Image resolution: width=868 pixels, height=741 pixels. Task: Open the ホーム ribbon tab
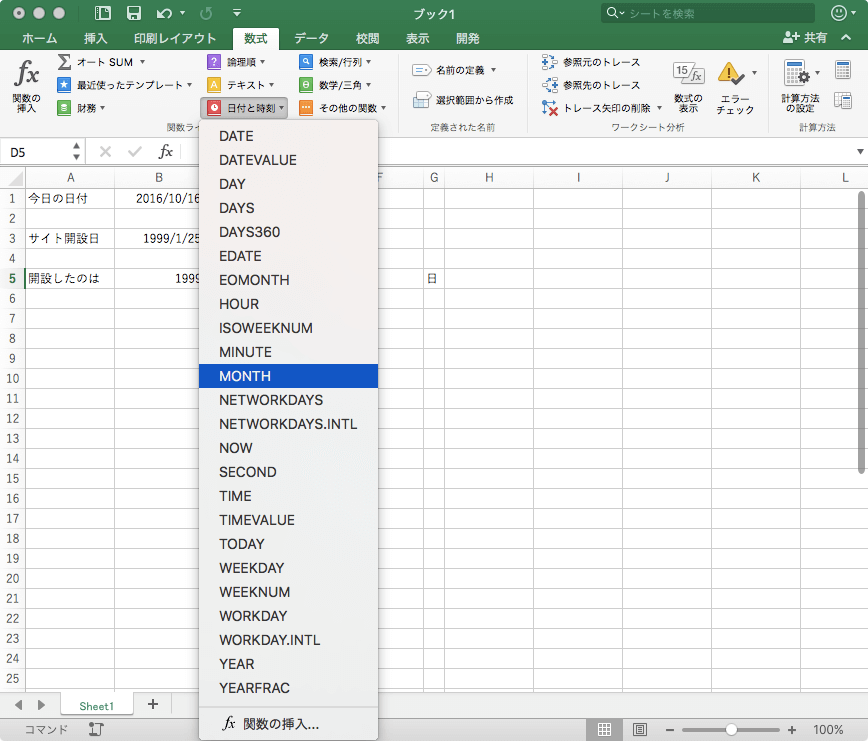tap(39, 38)
